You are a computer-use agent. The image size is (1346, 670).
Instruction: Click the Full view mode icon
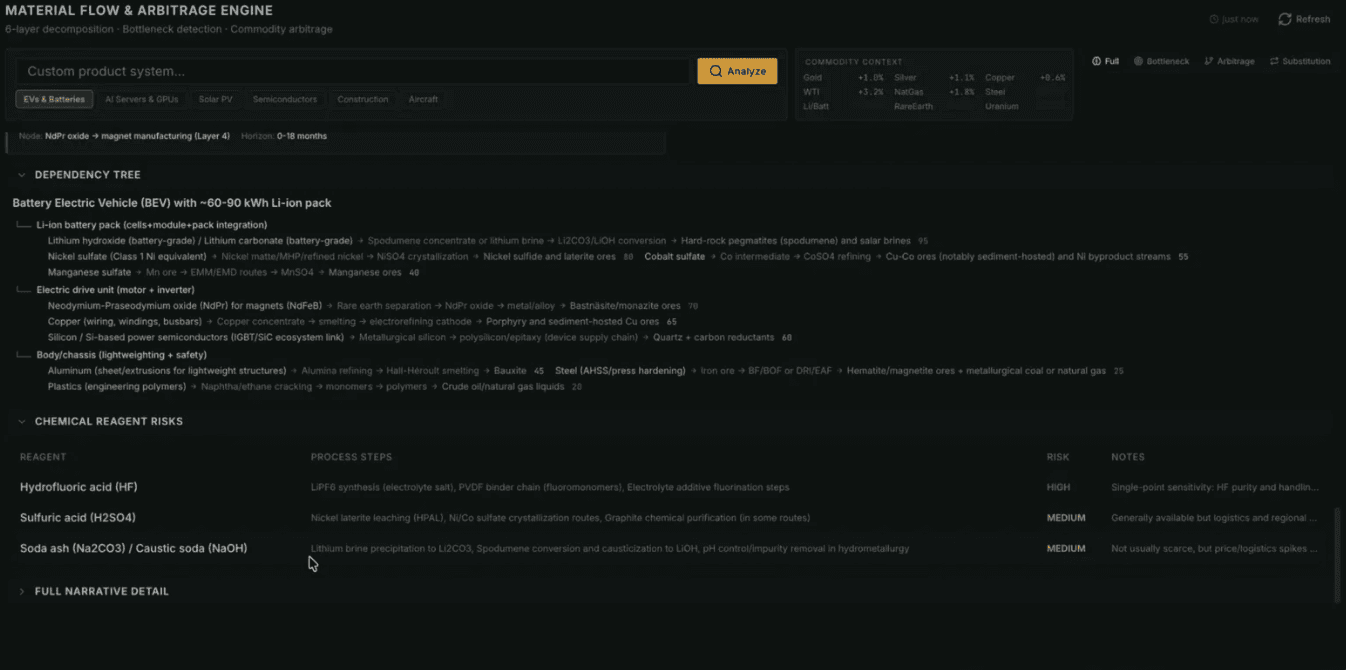click(x=1096, y=60)
